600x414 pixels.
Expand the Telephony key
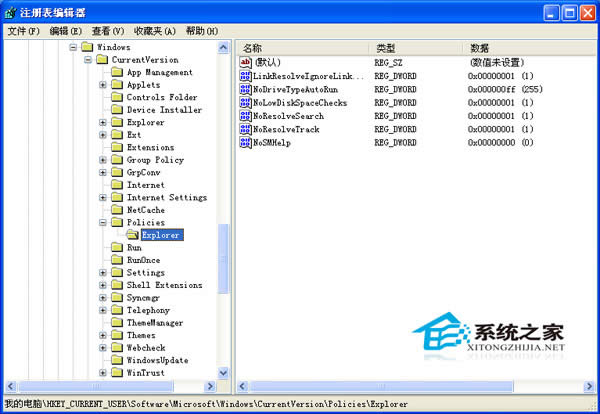[103, 310]
